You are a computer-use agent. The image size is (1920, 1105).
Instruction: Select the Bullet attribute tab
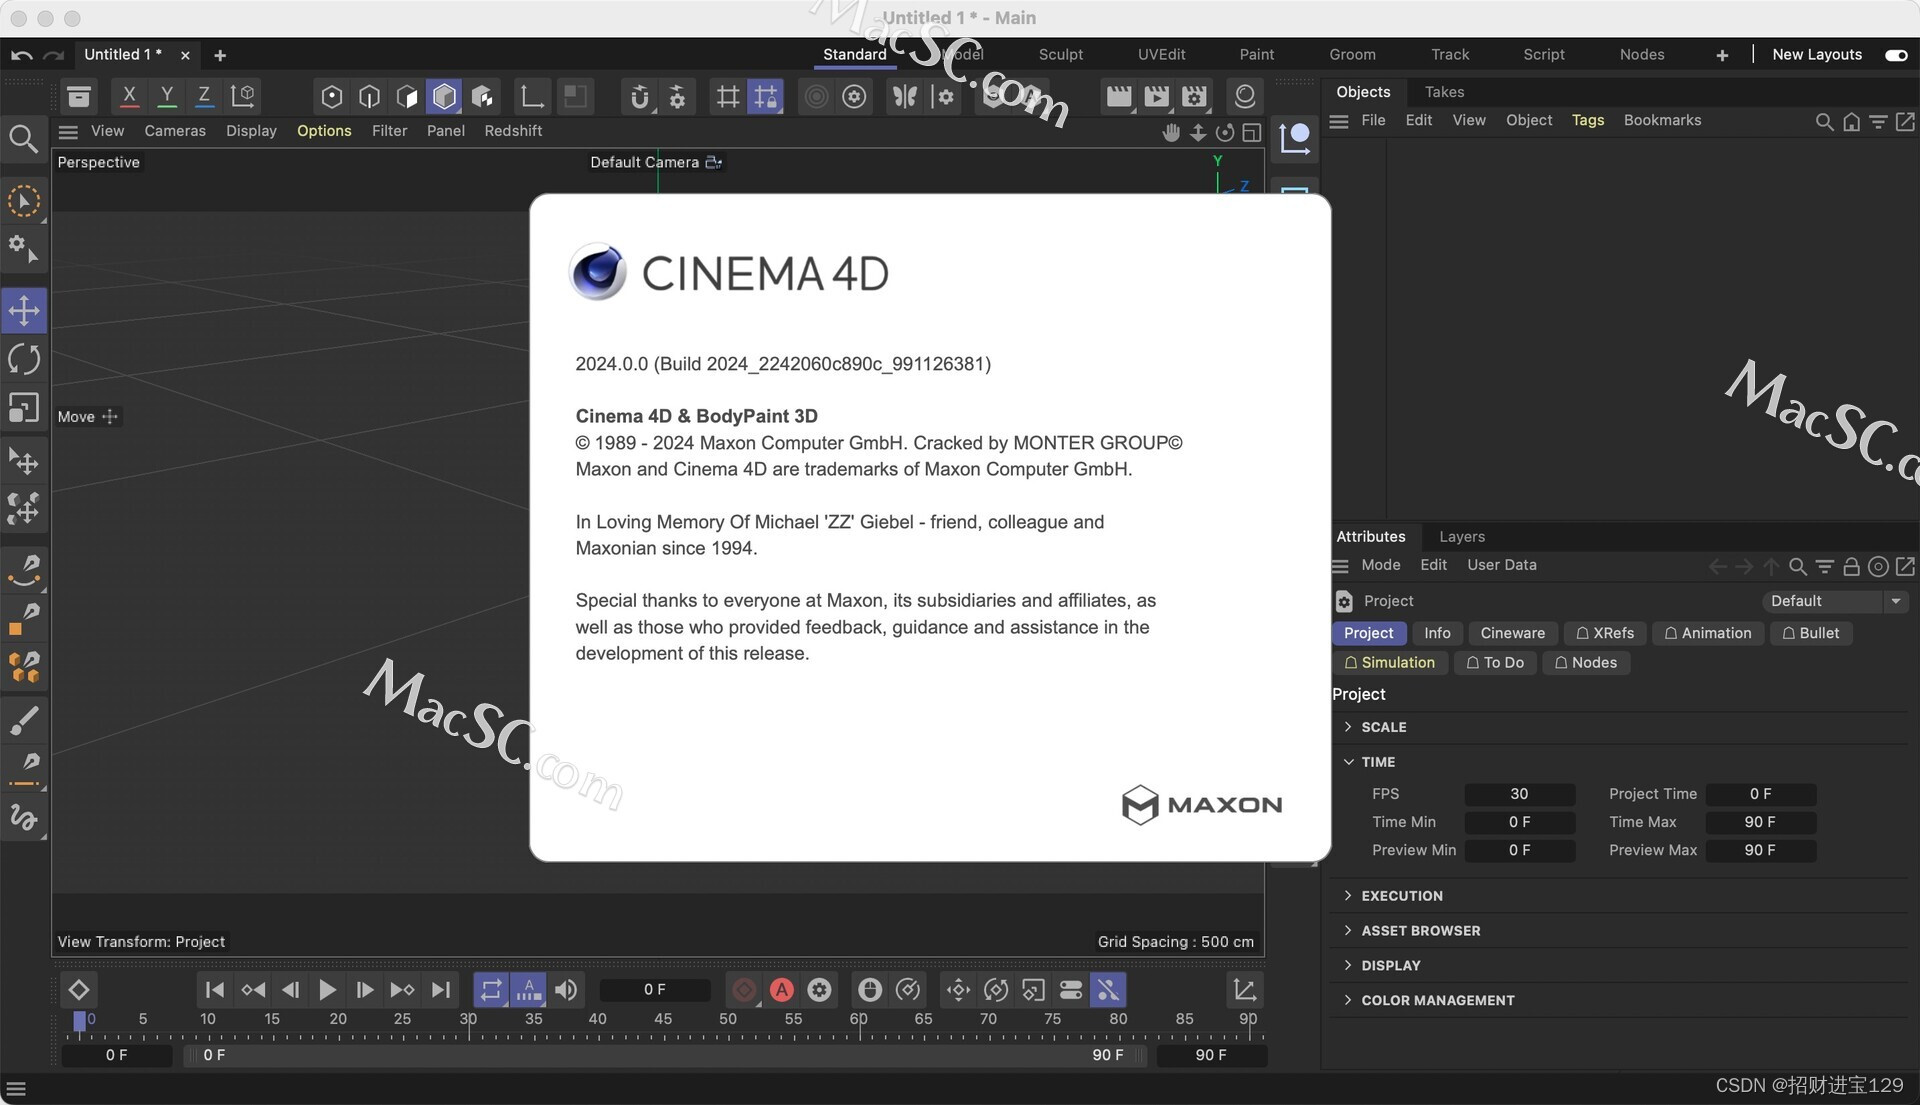tap(1810, 633)
